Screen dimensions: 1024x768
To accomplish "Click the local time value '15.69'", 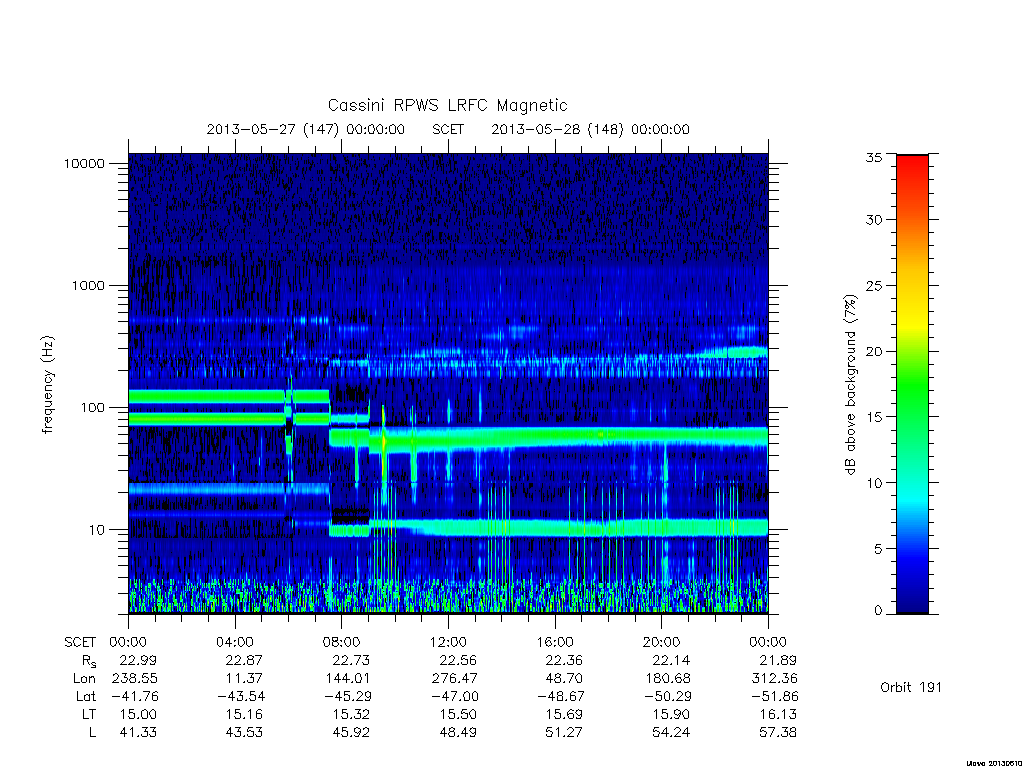I will [564, 714].
